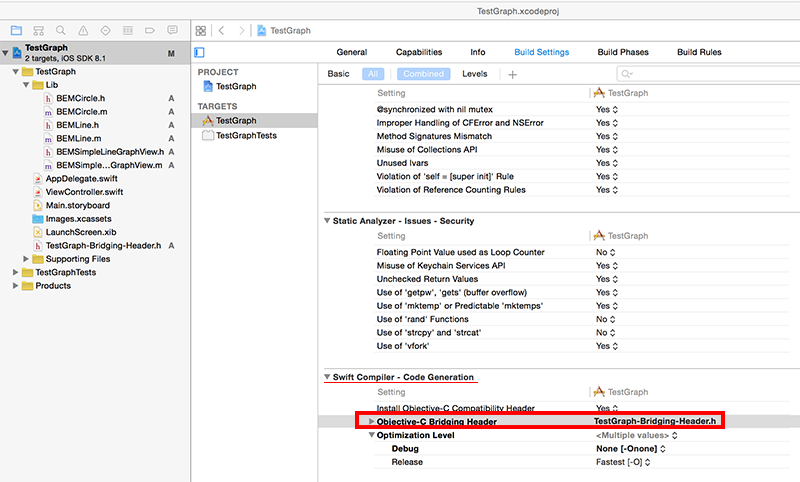
Task: Open the Breakpoint navigator icon
Action: click(x=149, y=31)
